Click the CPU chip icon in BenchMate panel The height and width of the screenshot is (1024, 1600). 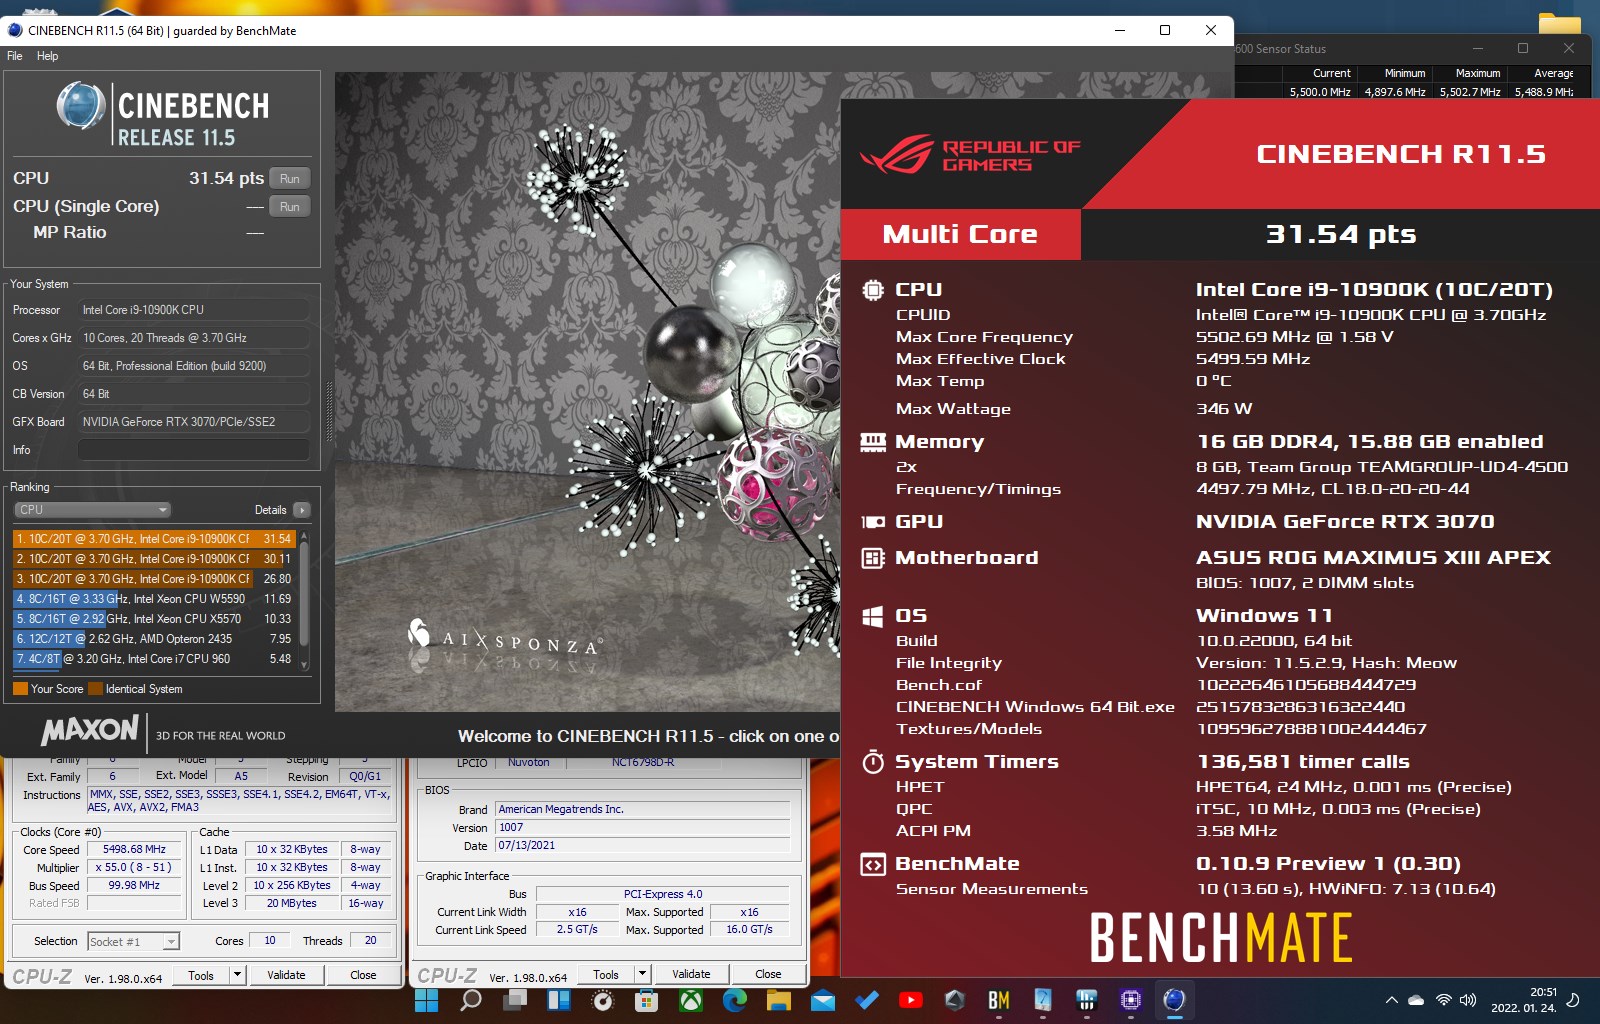pyautogui.click(x=873, y=290)
